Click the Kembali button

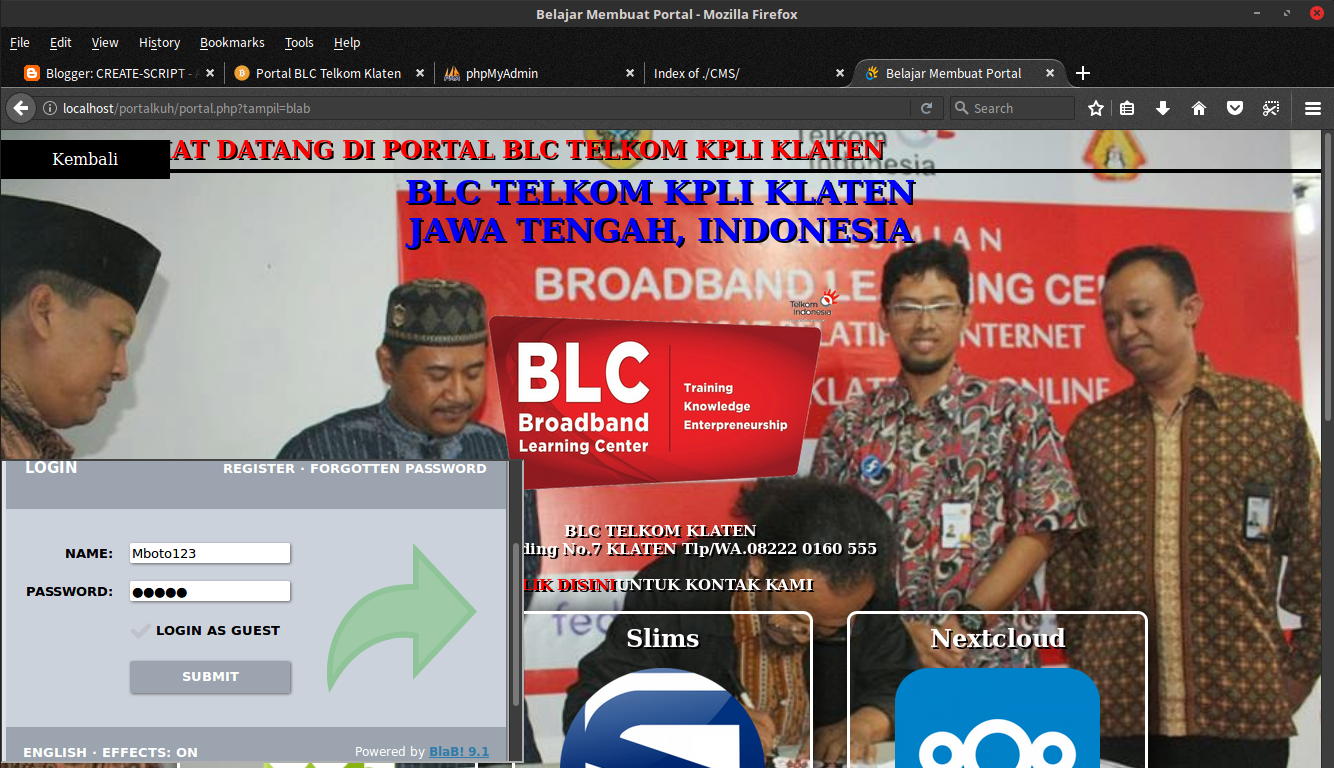(x=85, y=158)
